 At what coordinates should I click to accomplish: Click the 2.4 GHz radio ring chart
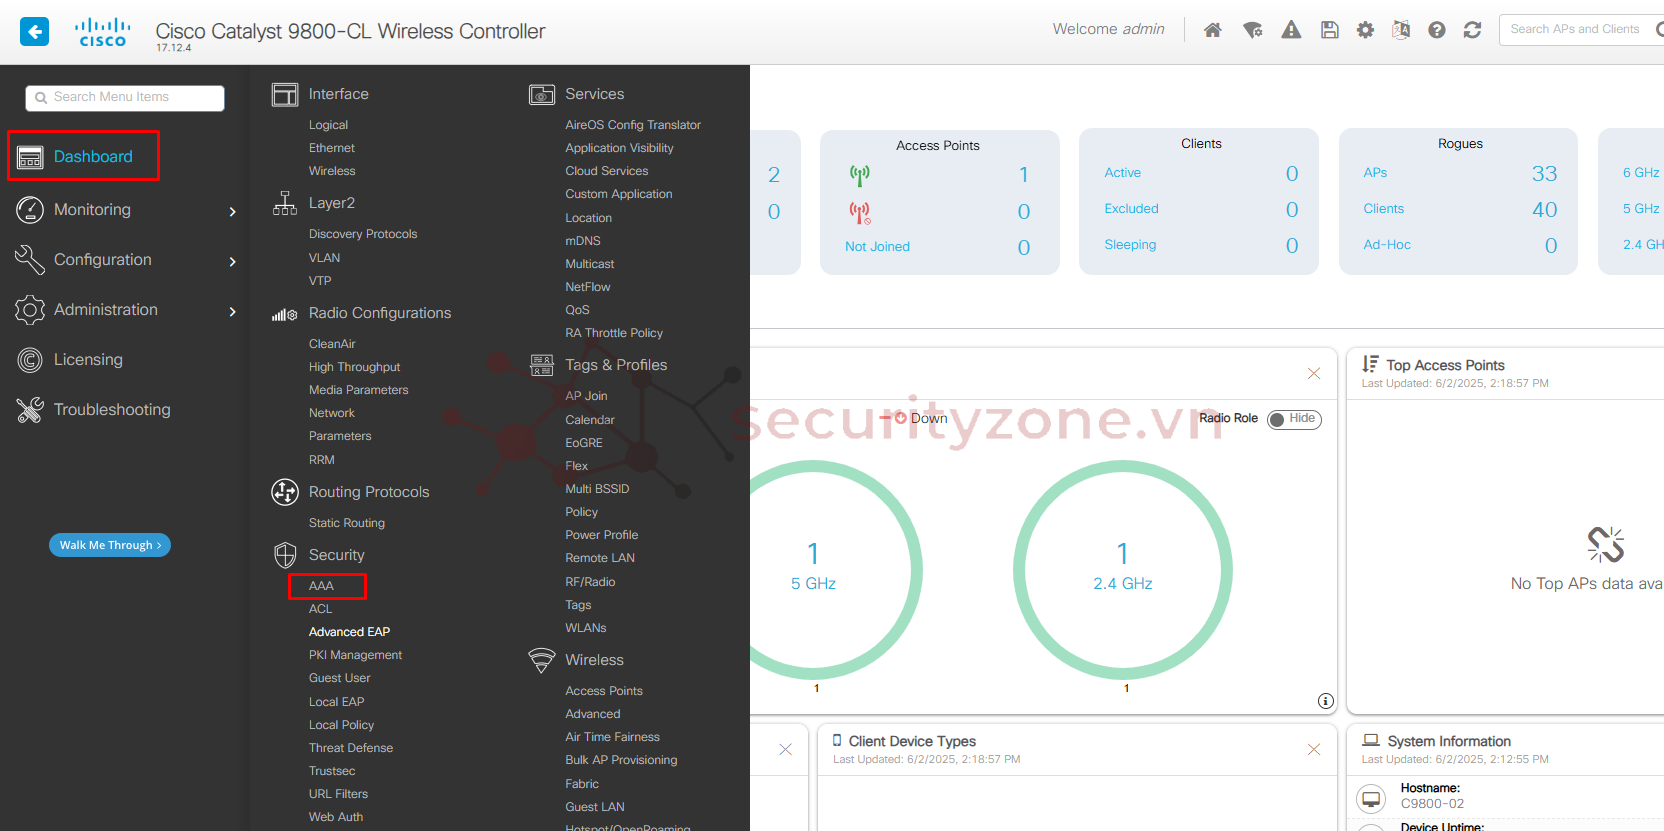pyautogui.click(x=1123, y=570)
